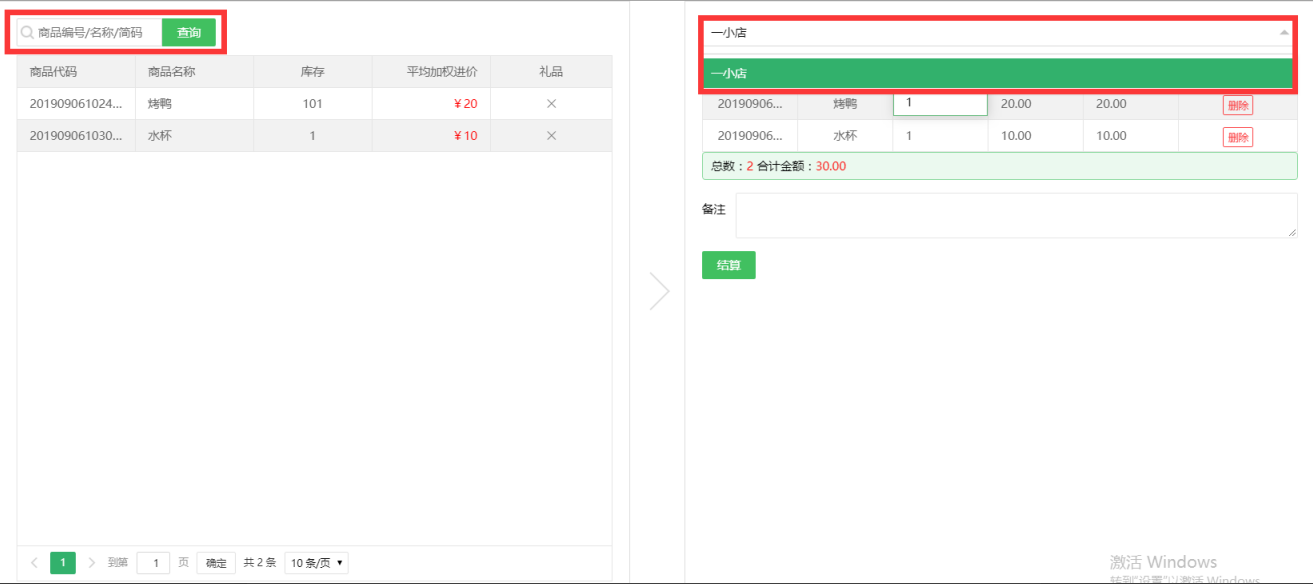Toggle gift X icon for 水杯 row

[551, 136]
